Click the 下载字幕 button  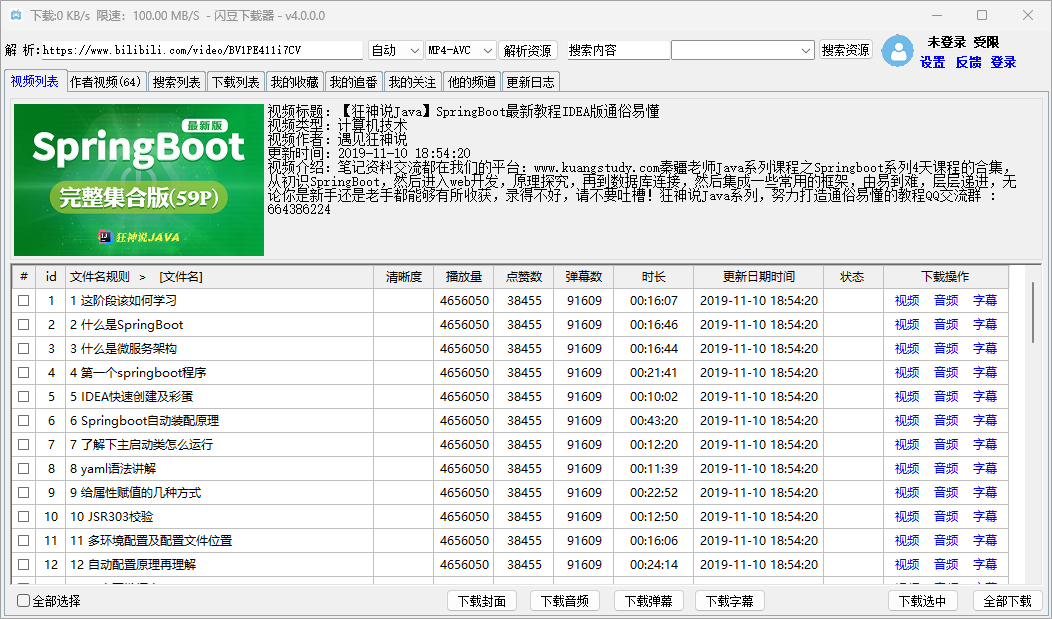coord(730,601)
